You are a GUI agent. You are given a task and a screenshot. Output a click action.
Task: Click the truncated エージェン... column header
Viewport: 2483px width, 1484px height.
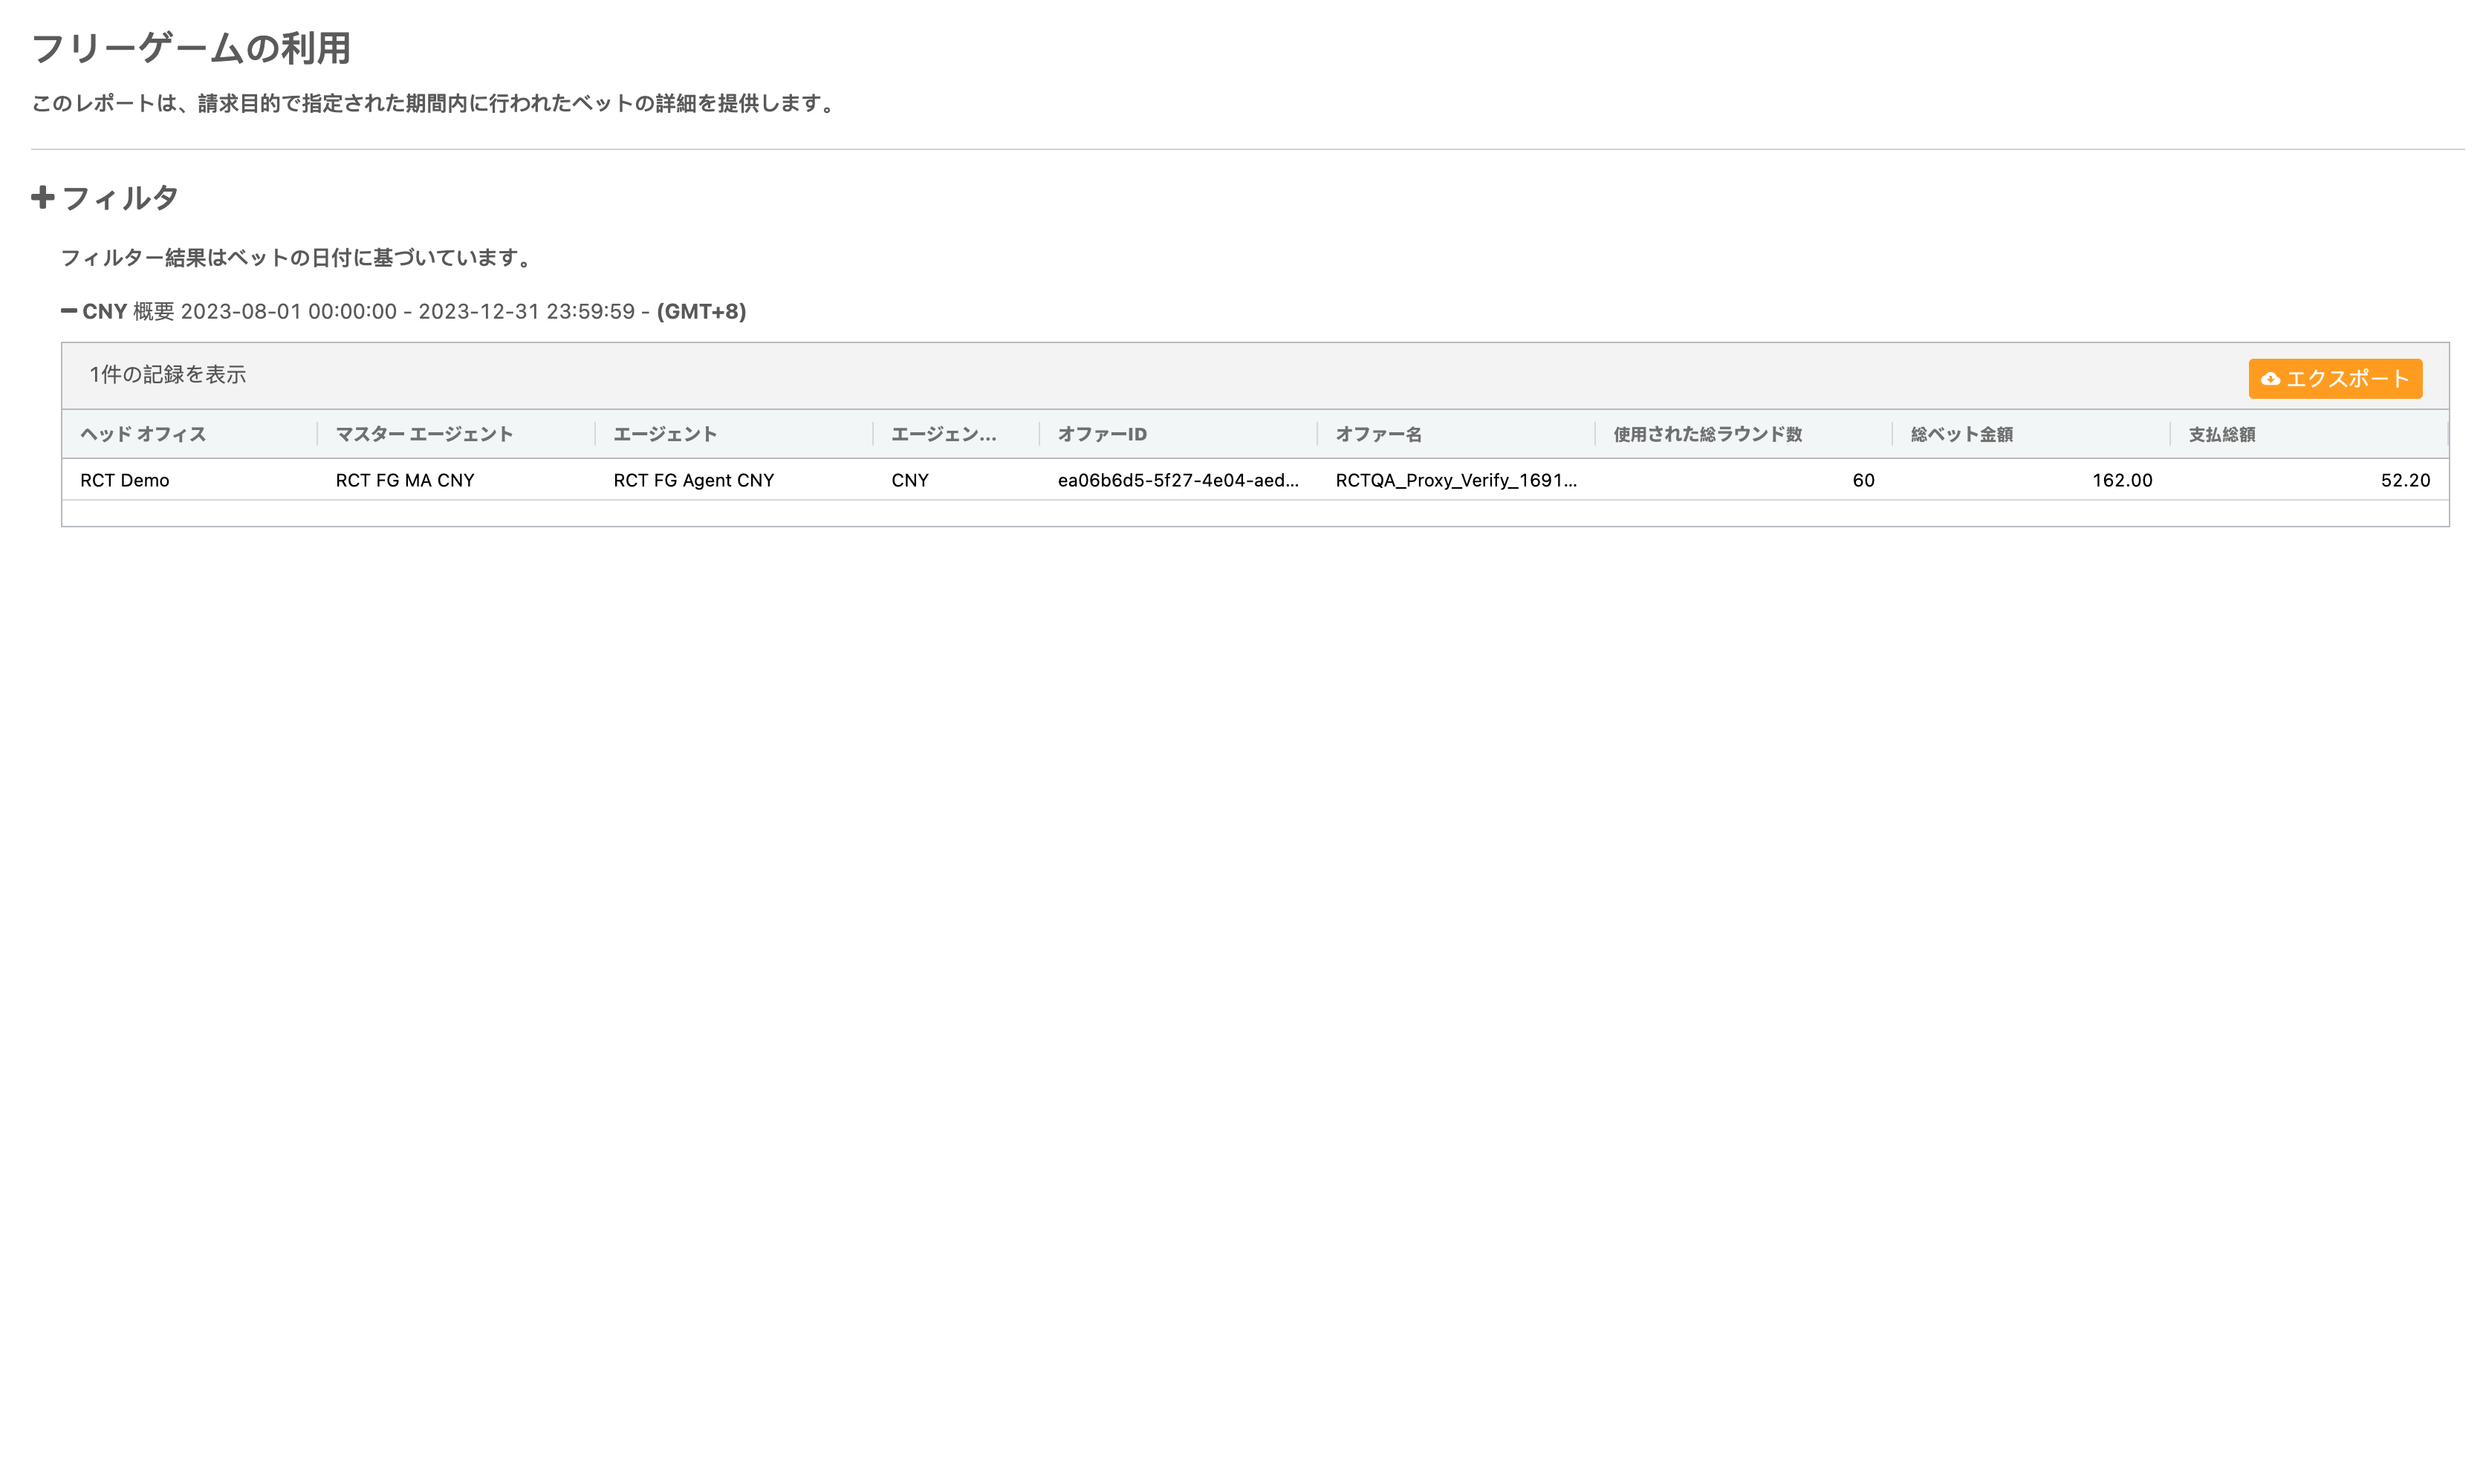pyautogui.click(x=943, y=434)
